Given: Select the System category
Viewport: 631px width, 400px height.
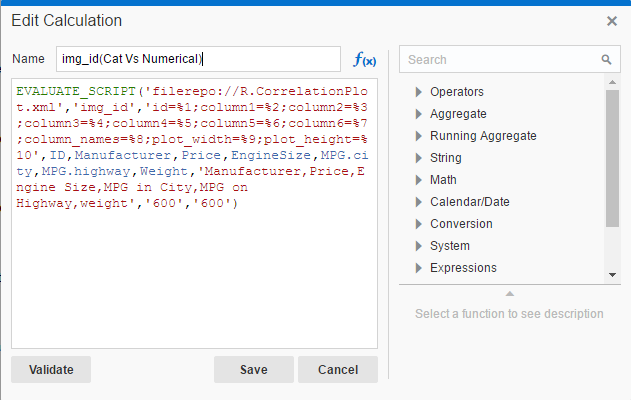Looking at the screenshot, I should click(x=449, y=246).
